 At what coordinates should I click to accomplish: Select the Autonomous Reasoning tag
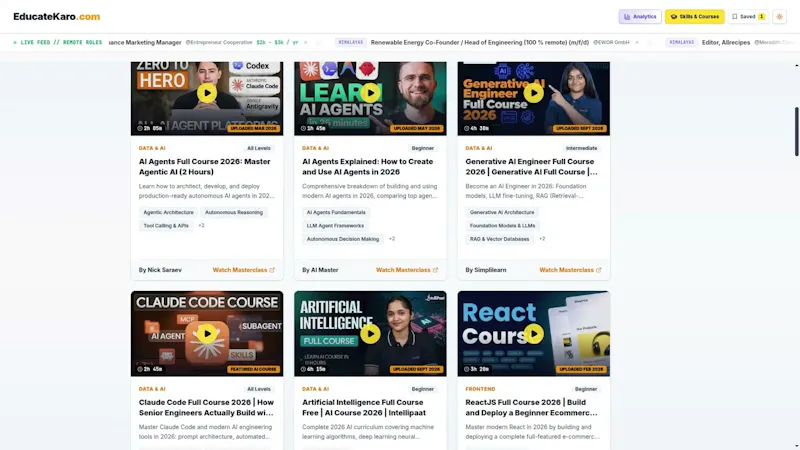click(234, 212)
